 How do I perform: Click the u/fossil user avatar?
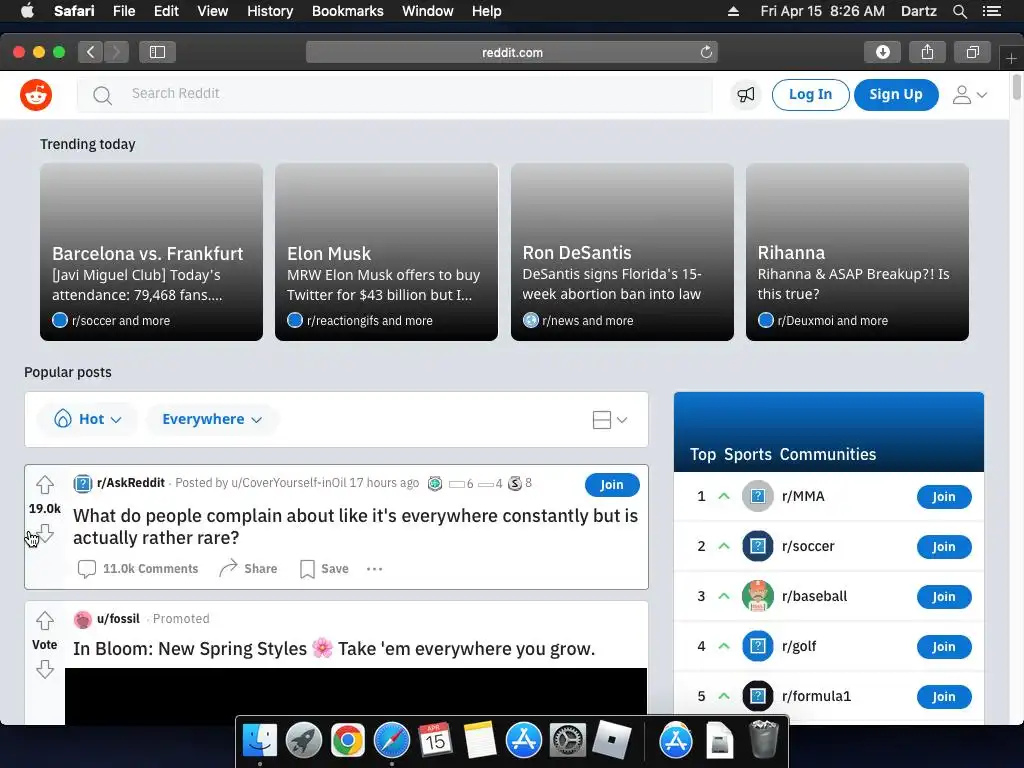(x=82, y=619)
